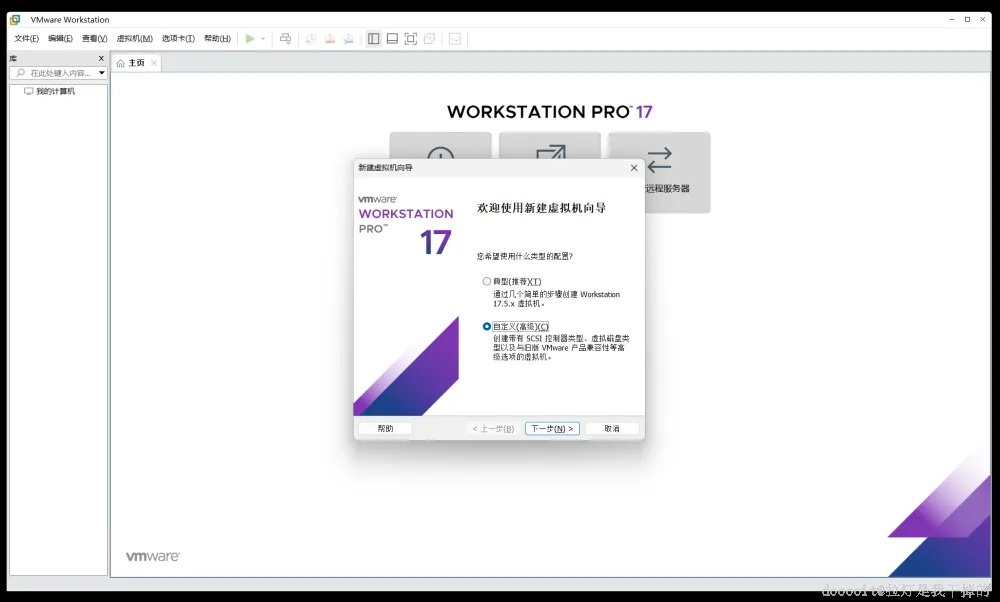This screenshot has height=602, width=1000.
Task: Expand the library search dropdown arrow
Action: 101,73
